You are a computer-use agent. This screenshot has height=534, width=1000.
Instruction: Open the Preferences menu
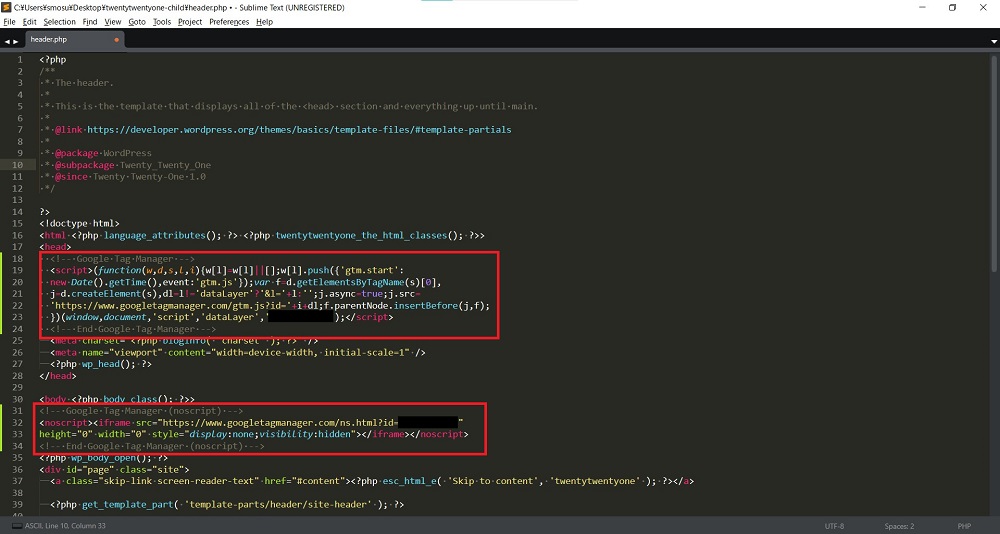229,22
